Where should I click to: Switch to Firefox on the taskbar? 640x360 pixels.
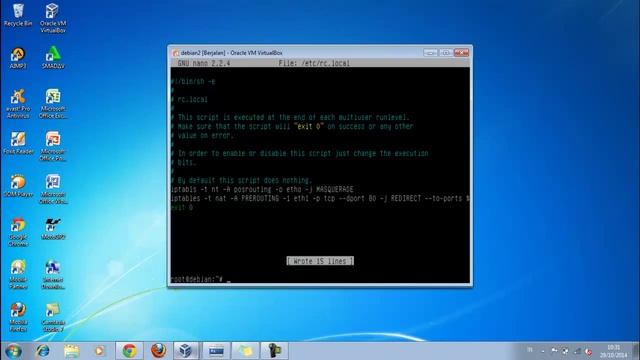click(158, 351)
